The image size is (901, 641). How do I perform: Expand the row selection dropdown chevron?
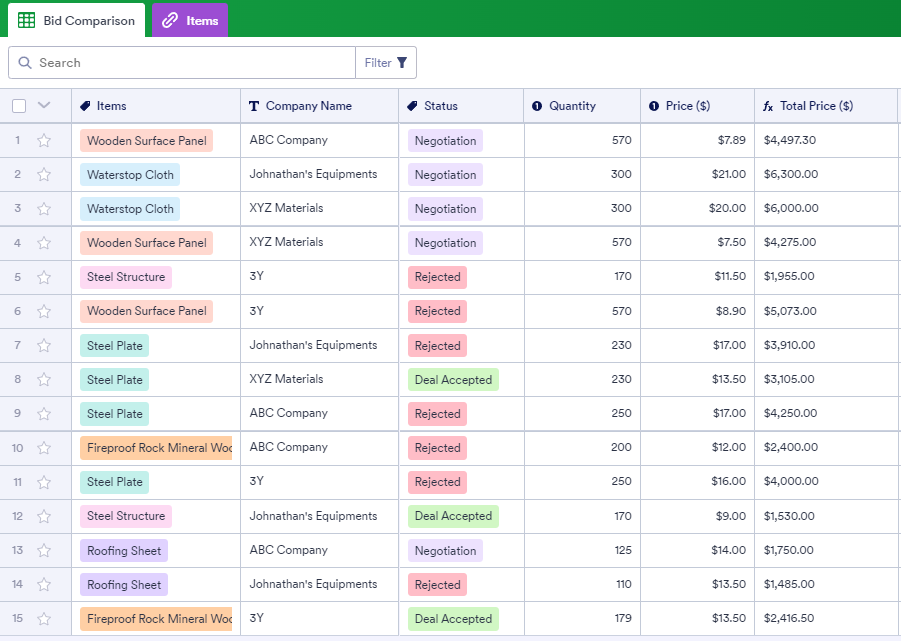[x=44, y=105]
